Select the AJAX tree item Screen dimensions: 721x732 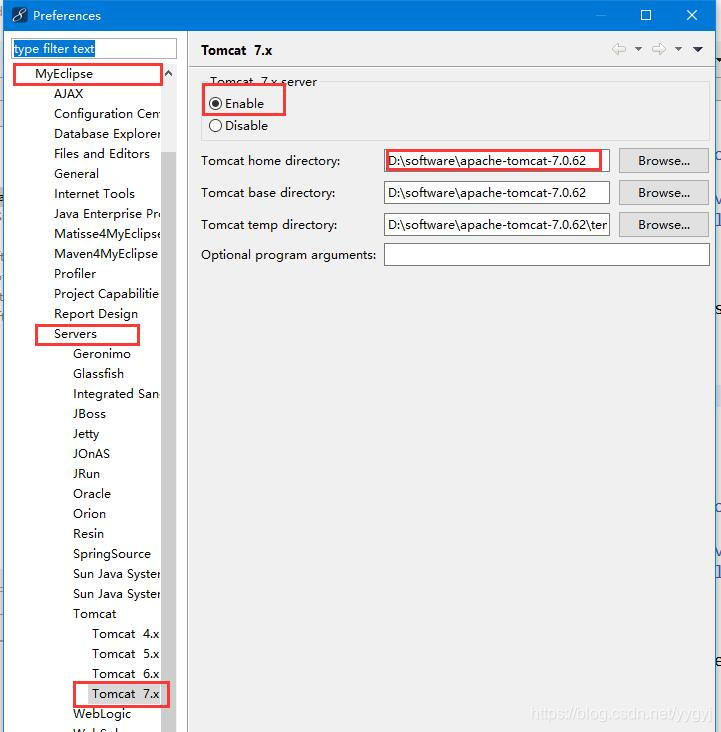pyautogui.click(x=69, y=94)
